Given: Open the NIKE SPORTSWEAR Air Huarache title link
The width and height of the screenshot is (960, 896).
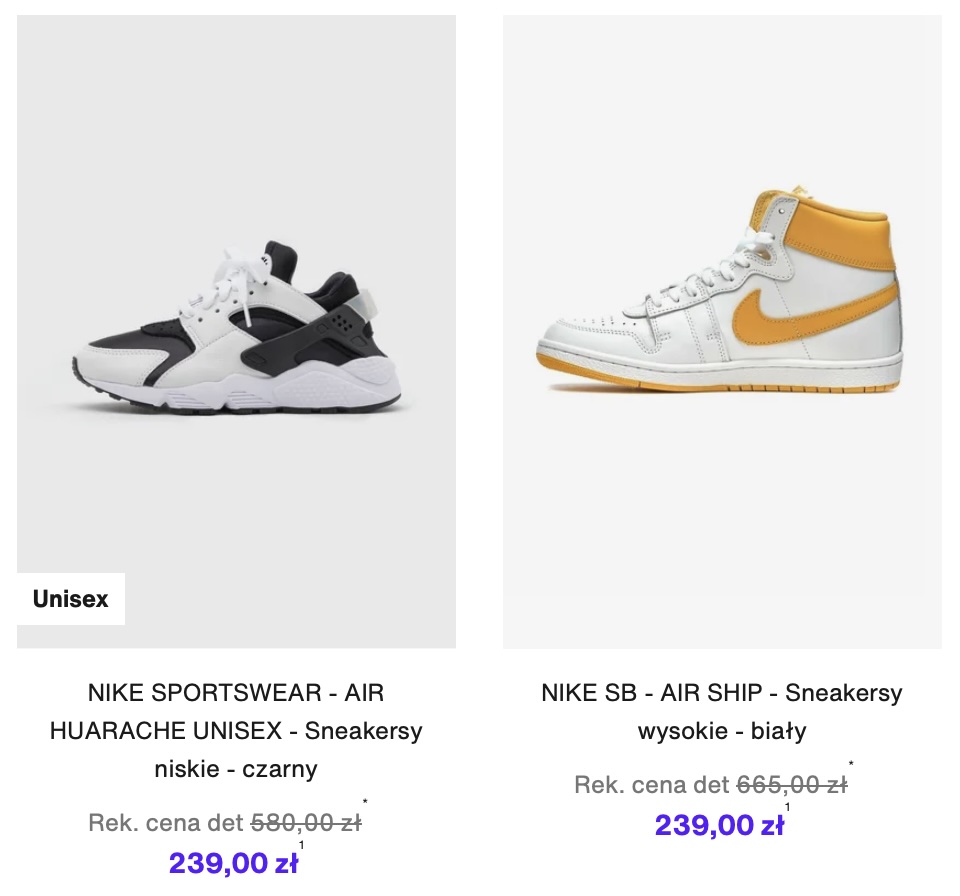Looking at the screenshot, I should (x=236, y=731).
